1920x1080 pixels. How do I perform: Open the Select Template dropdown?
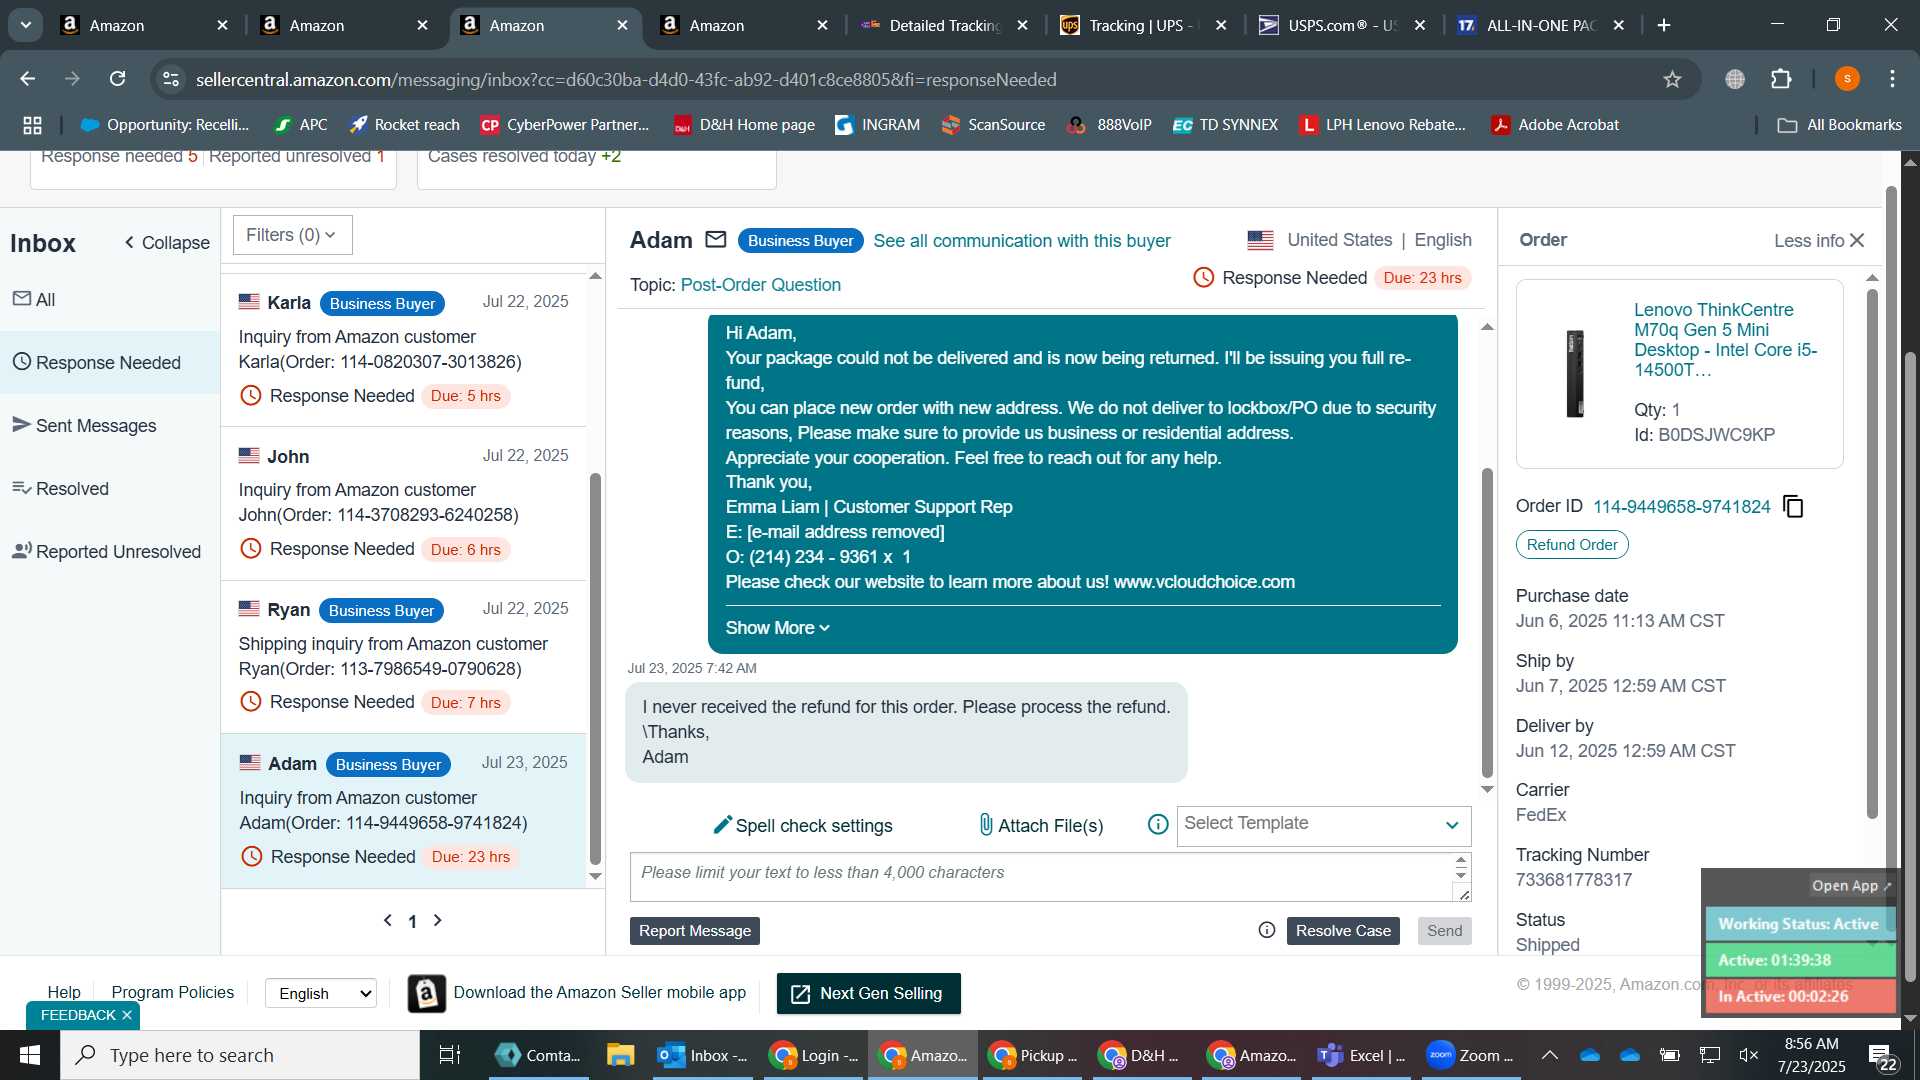(x=1323, y=825)
